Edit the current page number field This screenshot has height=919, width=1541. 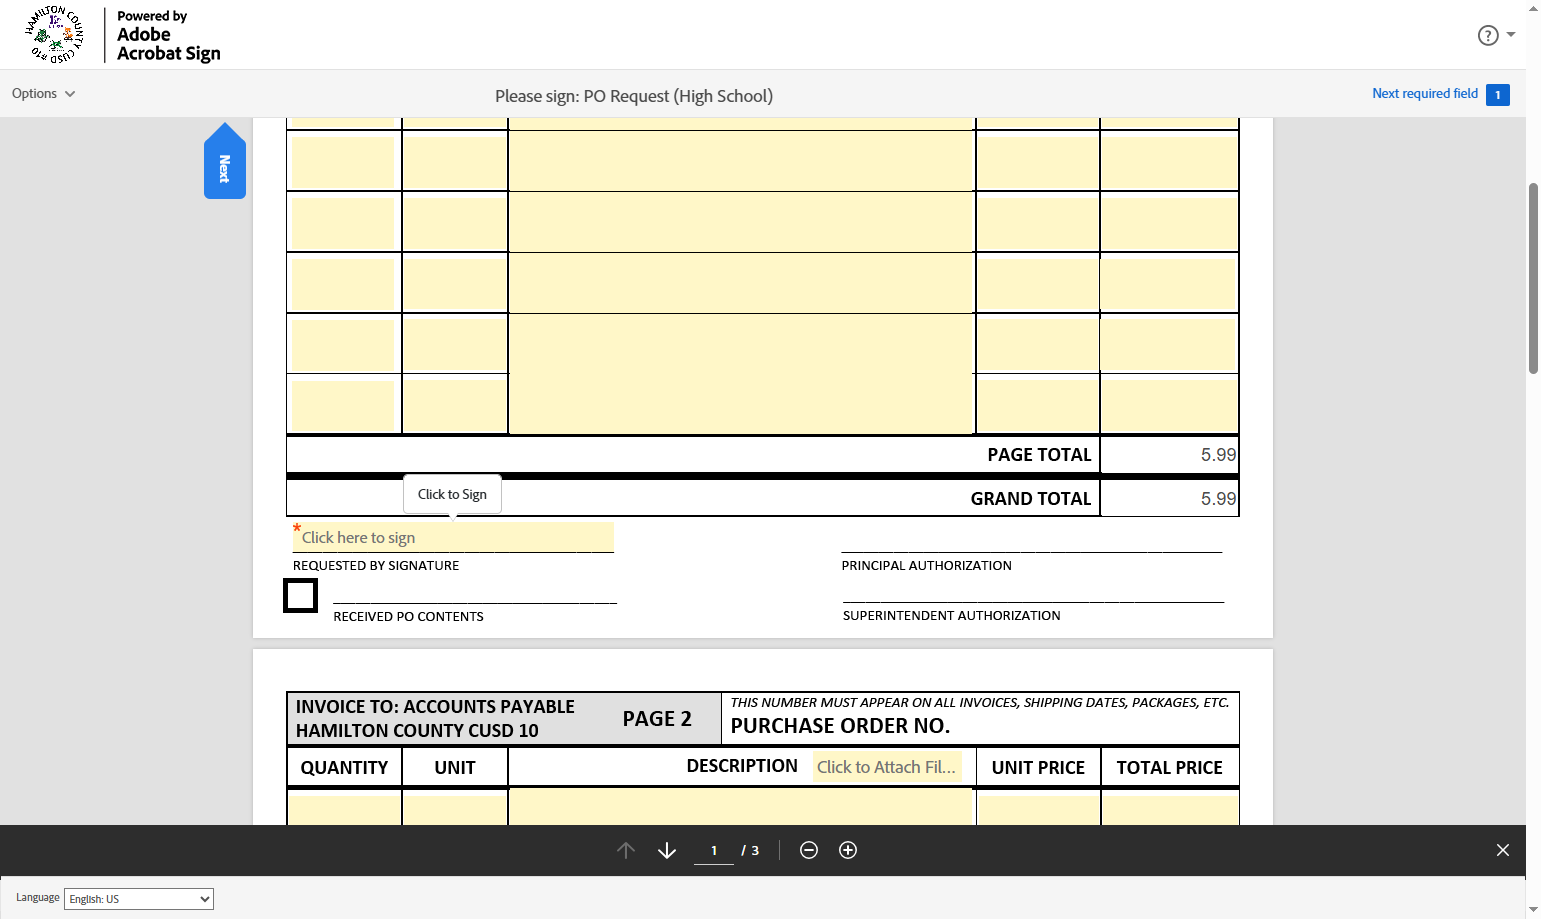[x=714, y=851]
